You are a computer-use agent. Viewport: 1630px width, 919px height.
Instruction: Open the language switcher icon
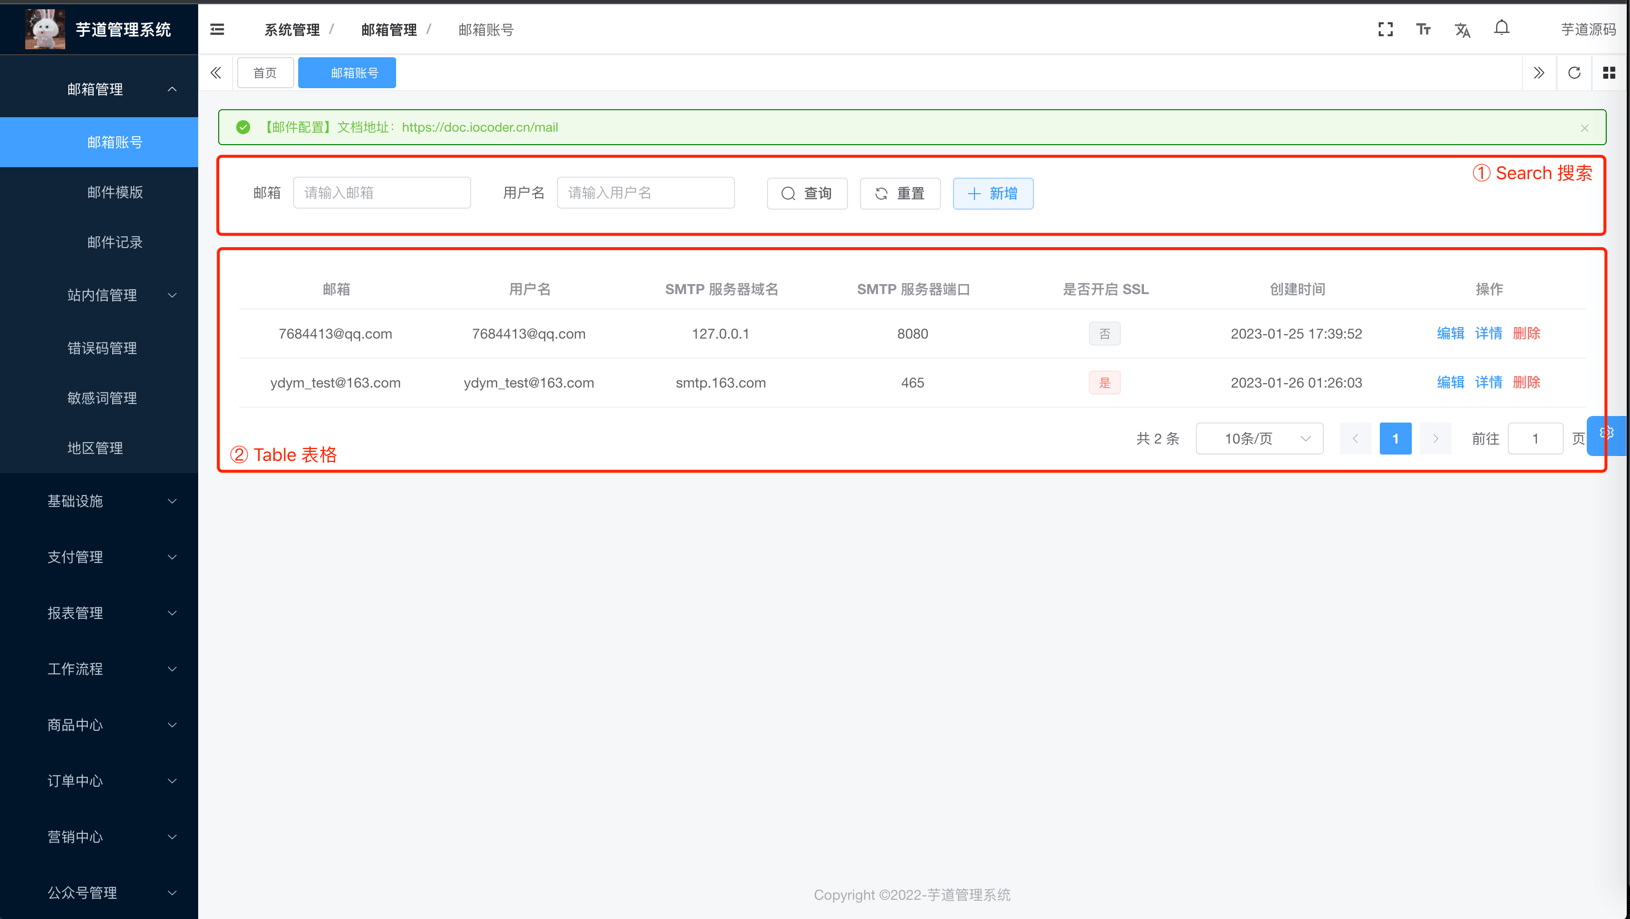tap(1462, 28)
